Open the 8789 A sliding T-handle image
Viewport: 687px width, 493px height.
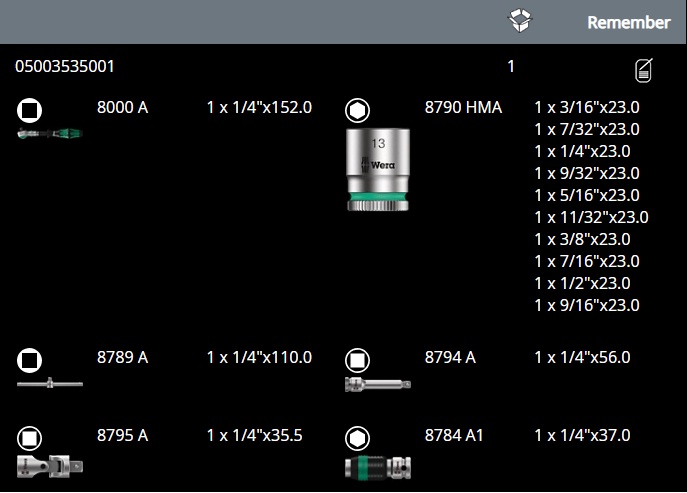coord(49,383)
